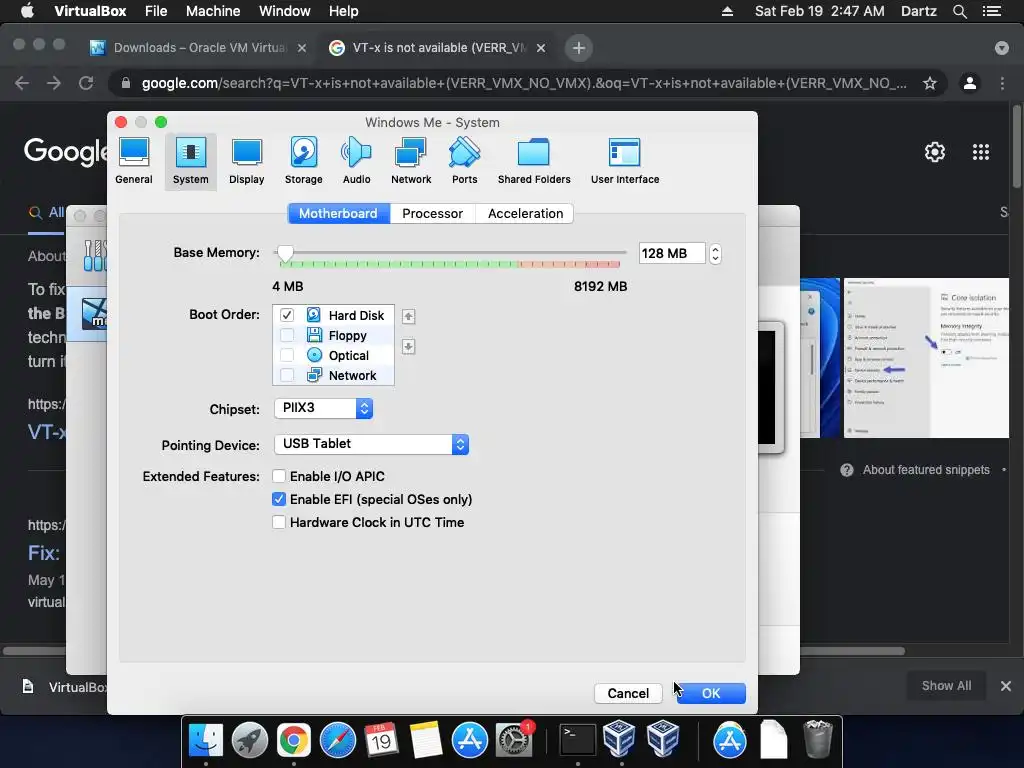Open the General settings section
The height and width of the screenshot is (768, 1024).
pyautogui.click(x=134, y=161)
